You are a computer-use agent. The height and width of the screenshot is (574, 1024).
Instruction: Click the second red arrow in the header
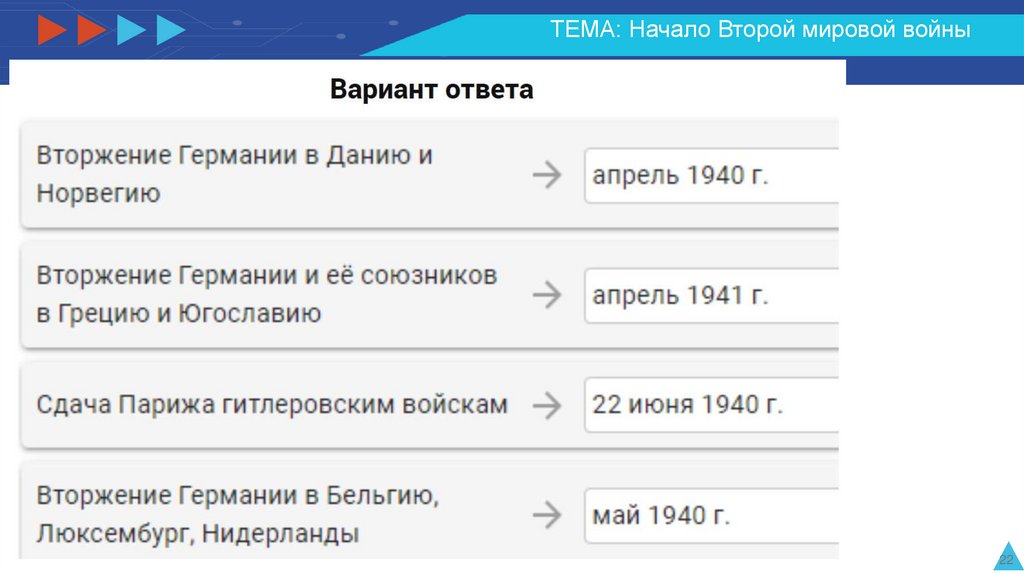point(90,31)
